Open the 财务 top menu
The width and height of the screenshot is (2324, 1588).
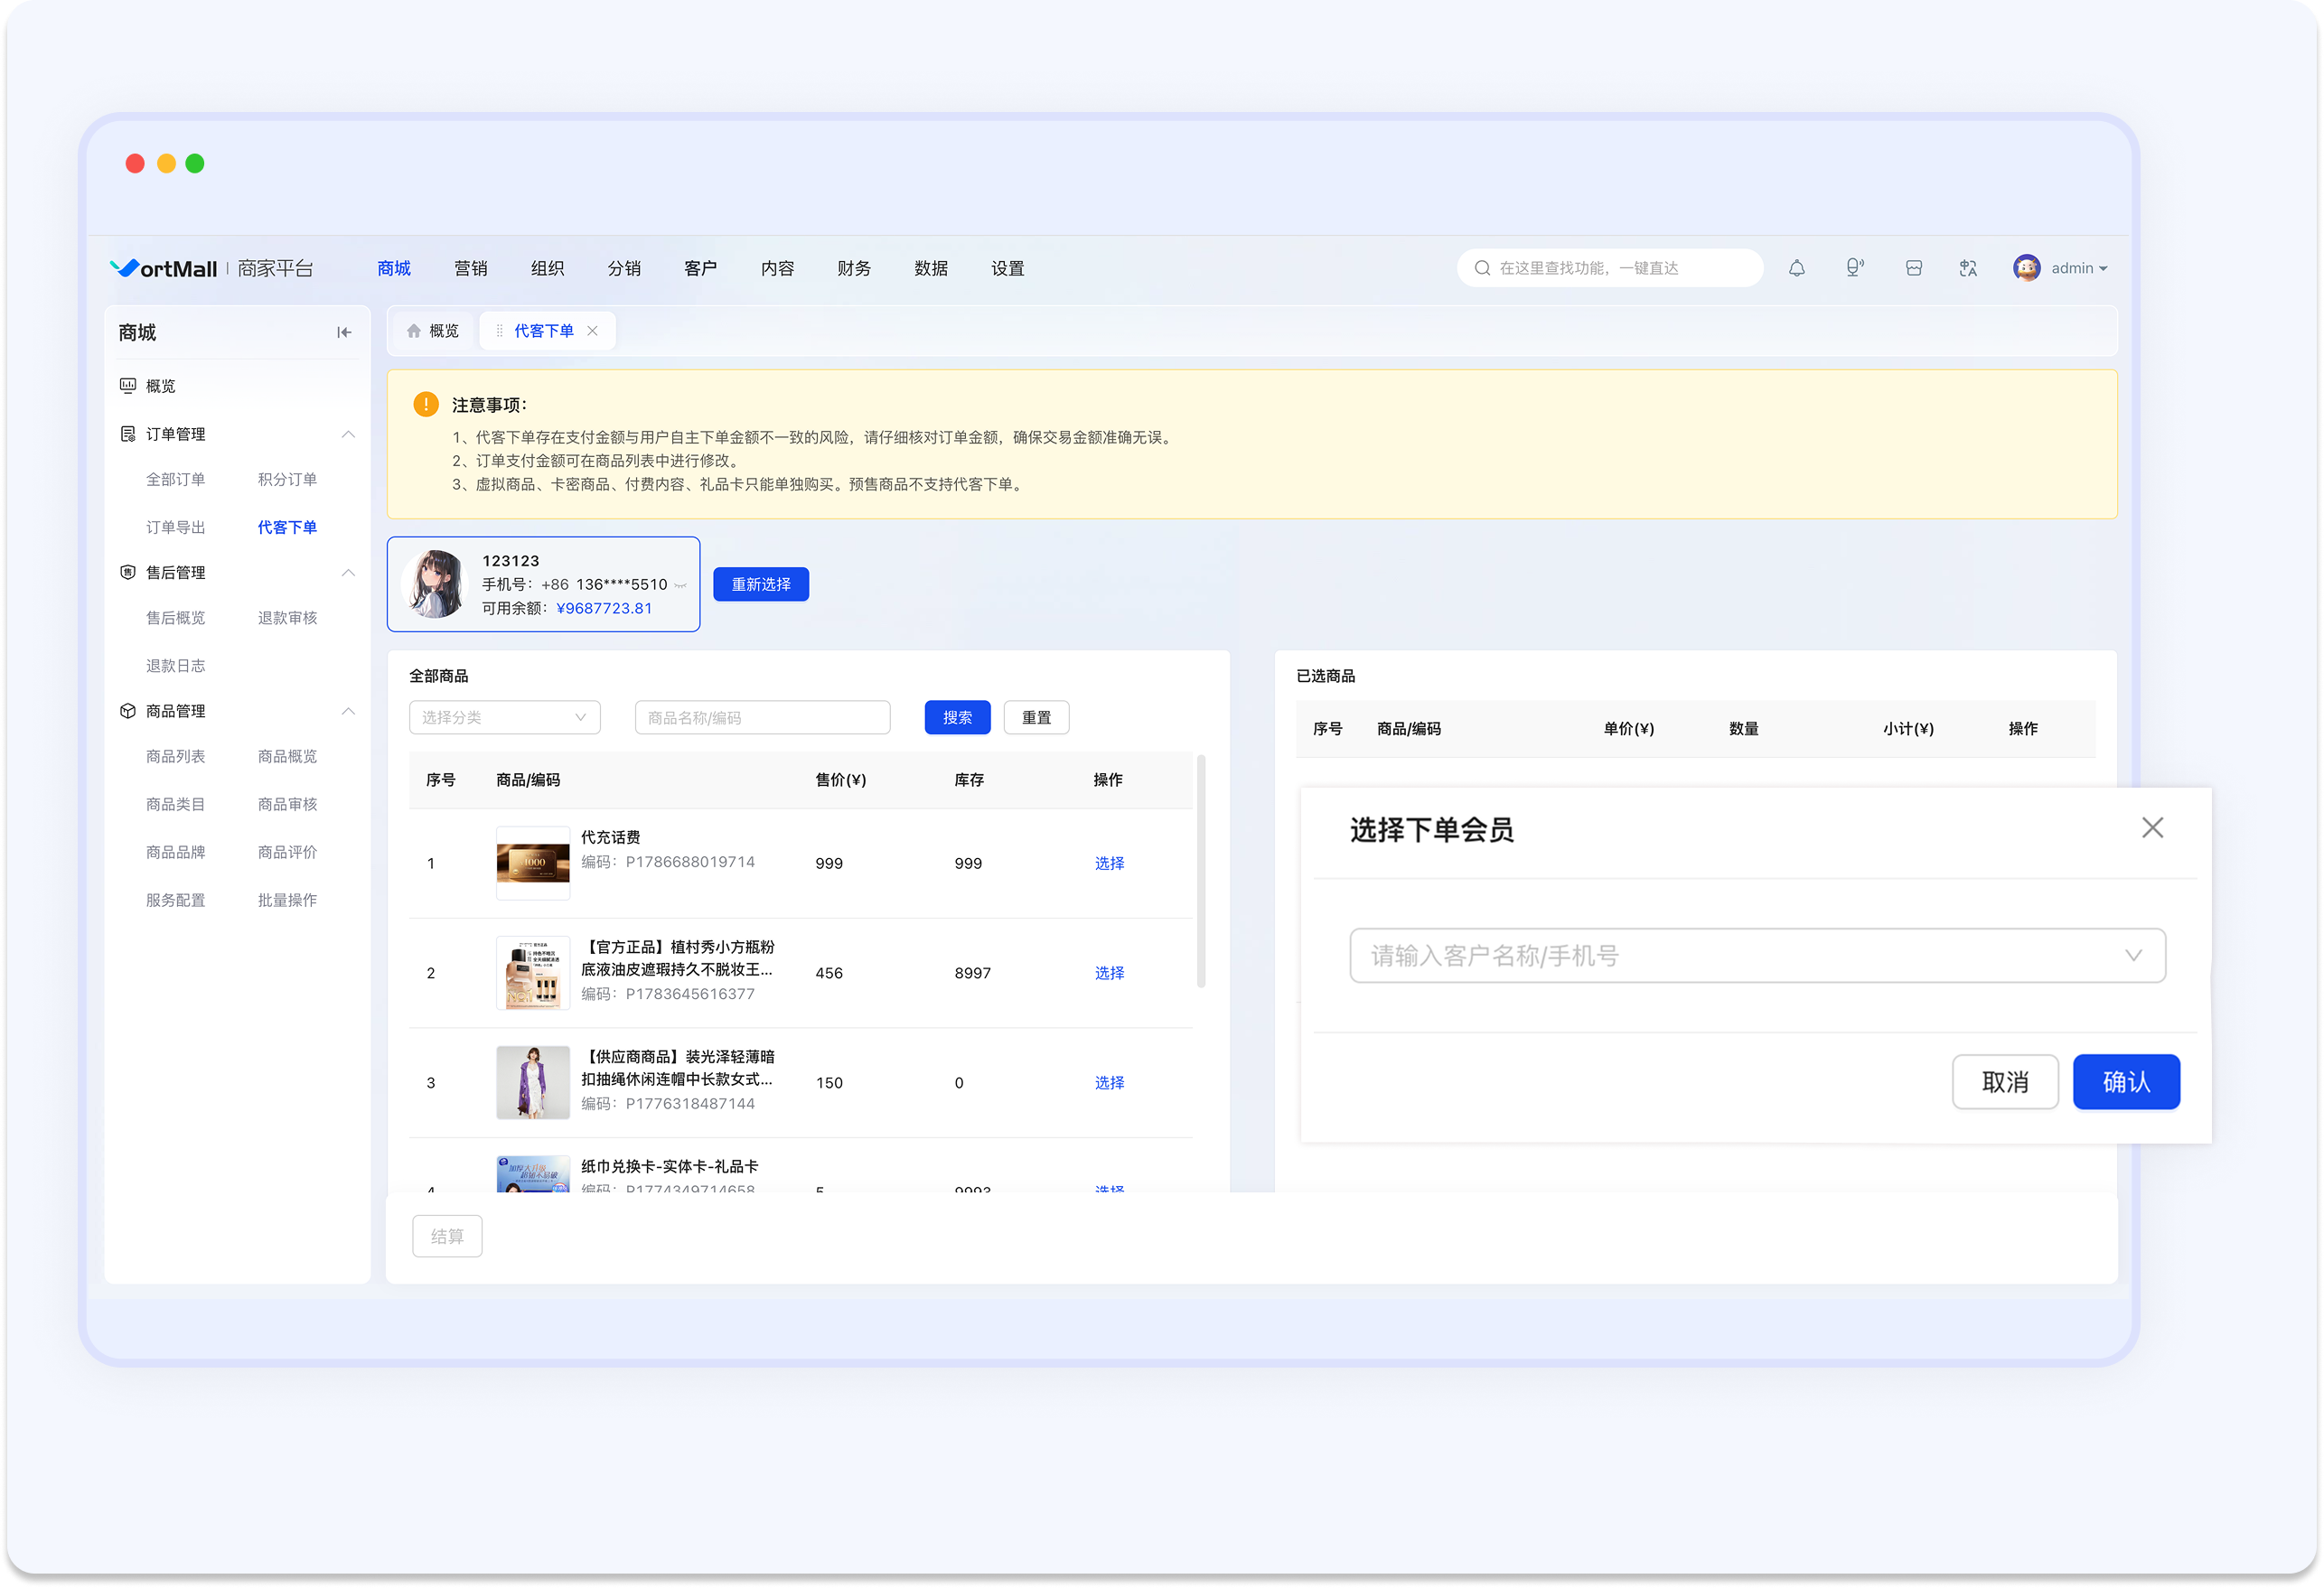pos(854,268)
